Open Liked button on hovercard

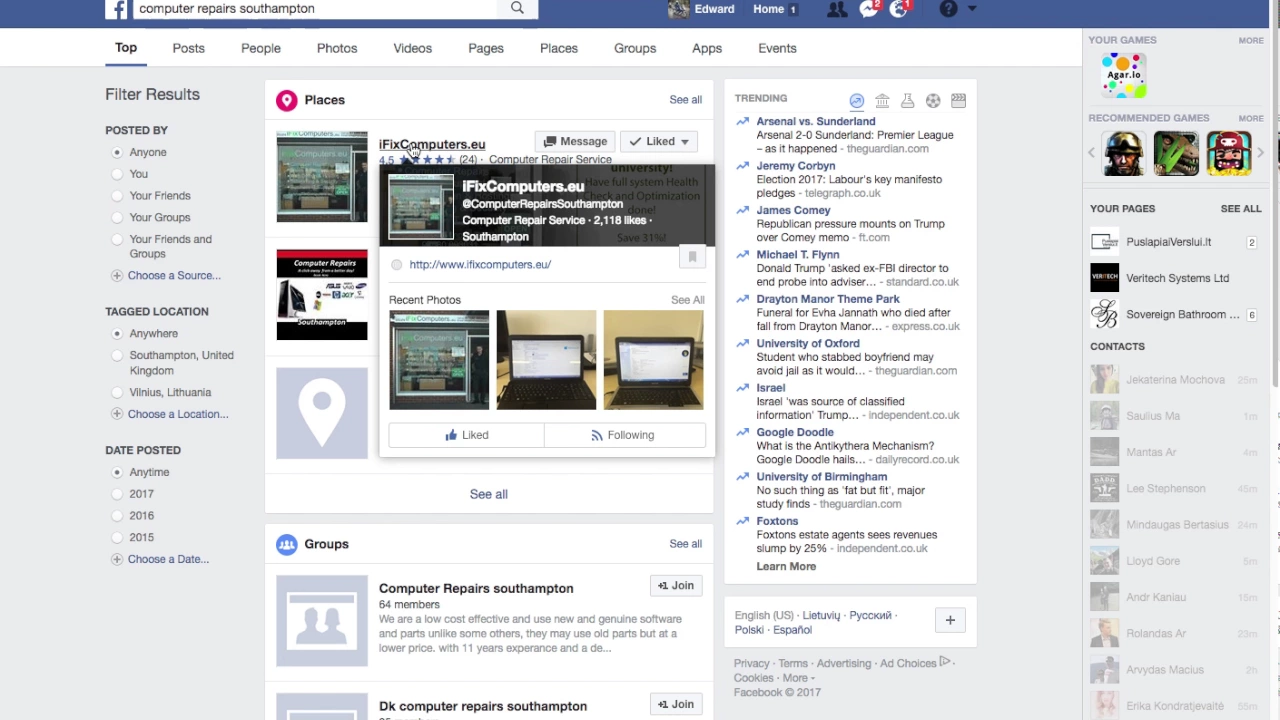click(467, 435)
